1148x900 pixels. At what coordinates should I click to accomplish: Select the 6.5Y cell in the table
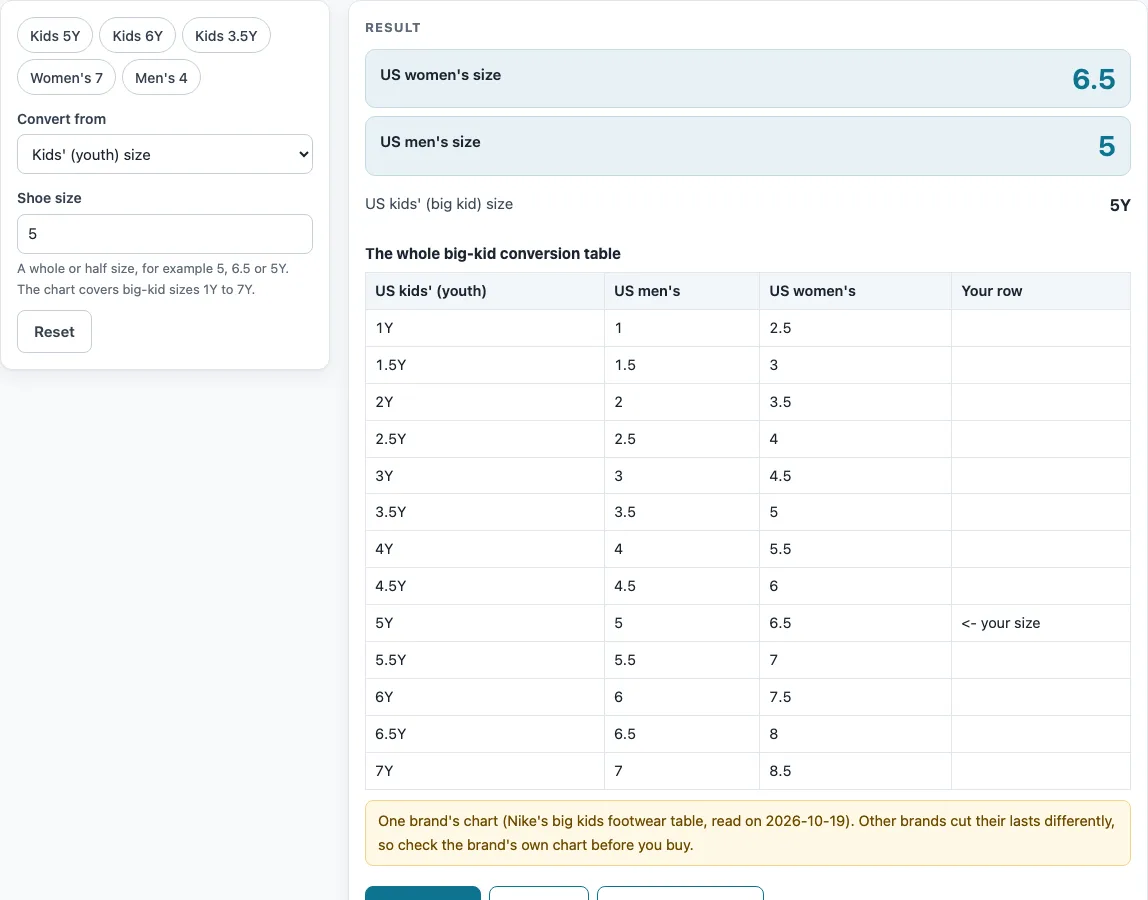point(485,734)
